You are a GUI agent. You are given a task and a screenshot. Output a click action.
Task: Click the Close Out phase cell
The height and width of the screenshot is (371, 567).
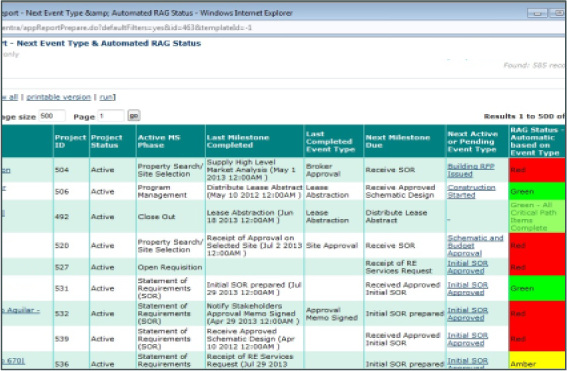click(170, 216)
